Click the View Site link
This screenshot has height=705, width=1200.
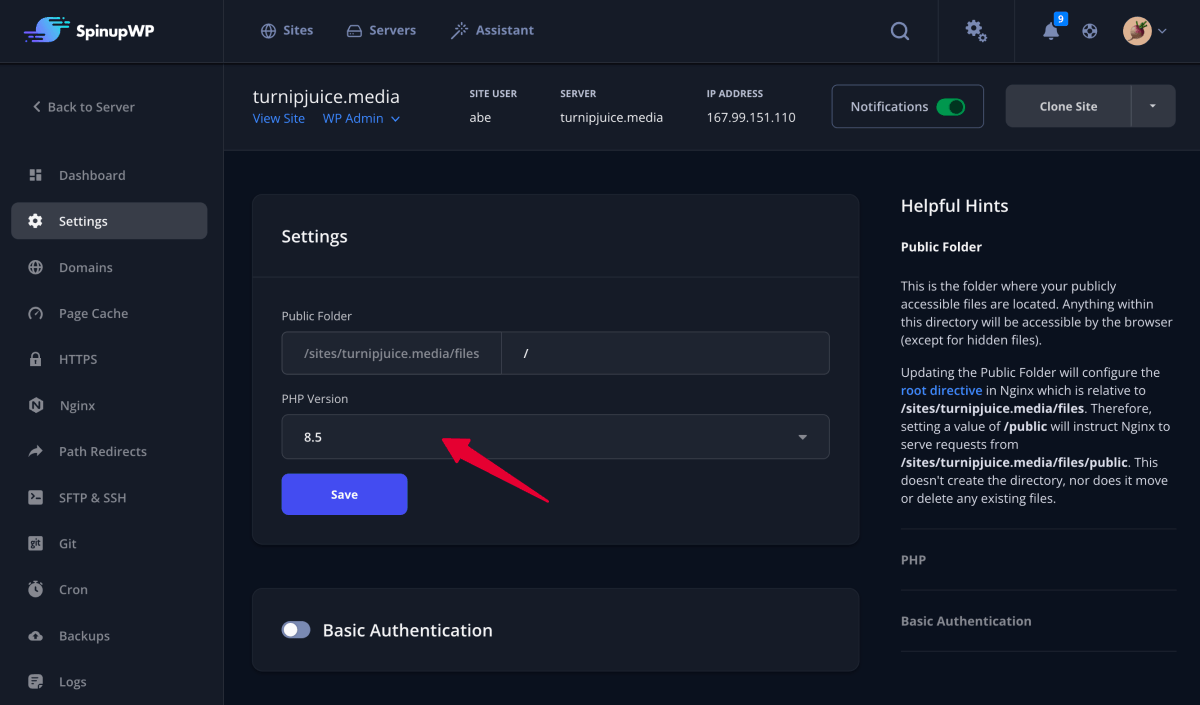click(x=279, y=118)
